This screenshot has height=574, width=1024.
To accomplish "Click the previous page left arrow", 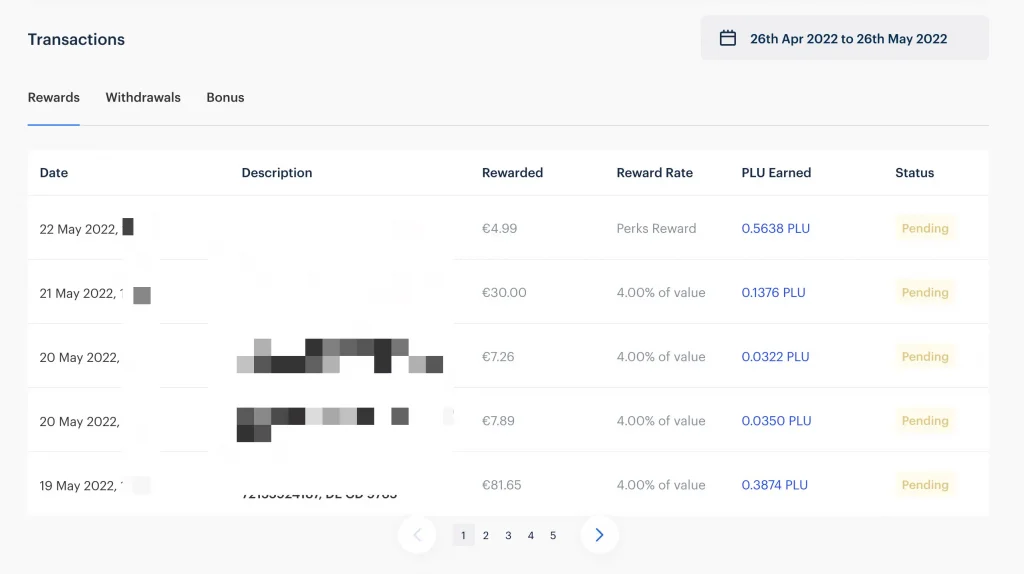I will (x=417, y=535).
